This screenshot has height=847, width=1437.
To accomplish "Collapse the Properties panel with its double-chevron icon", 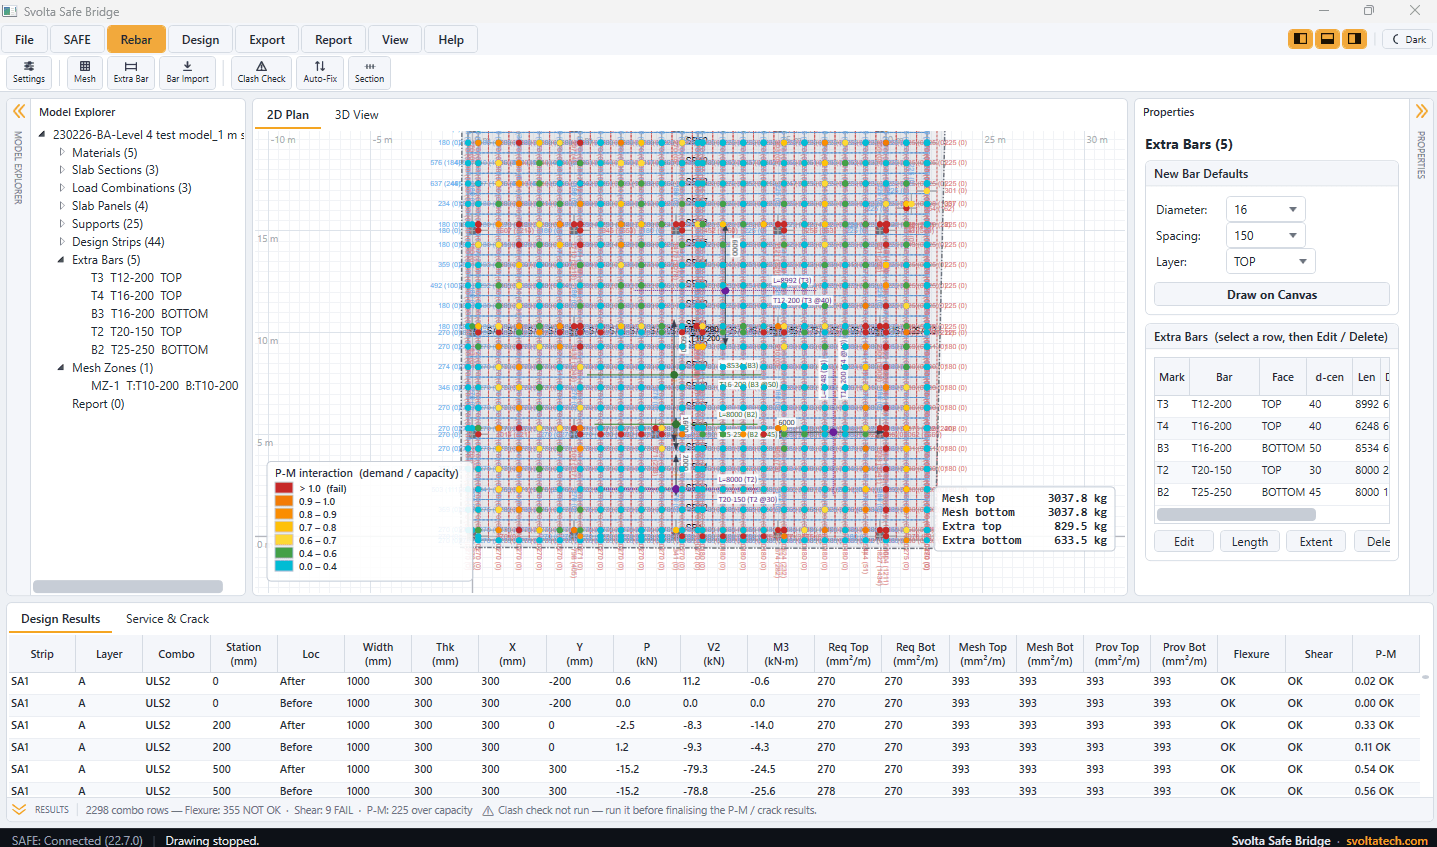I will 1421,111.
